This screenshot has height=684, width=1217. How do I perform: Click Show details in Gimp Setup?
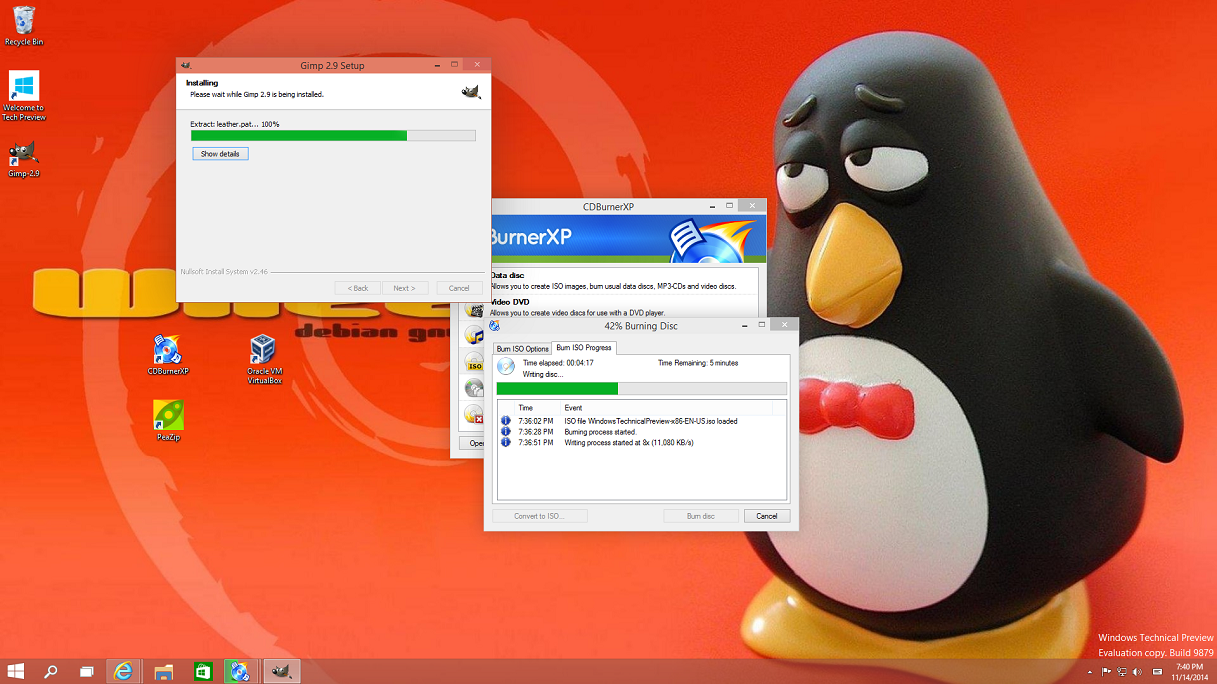(220, 154)
